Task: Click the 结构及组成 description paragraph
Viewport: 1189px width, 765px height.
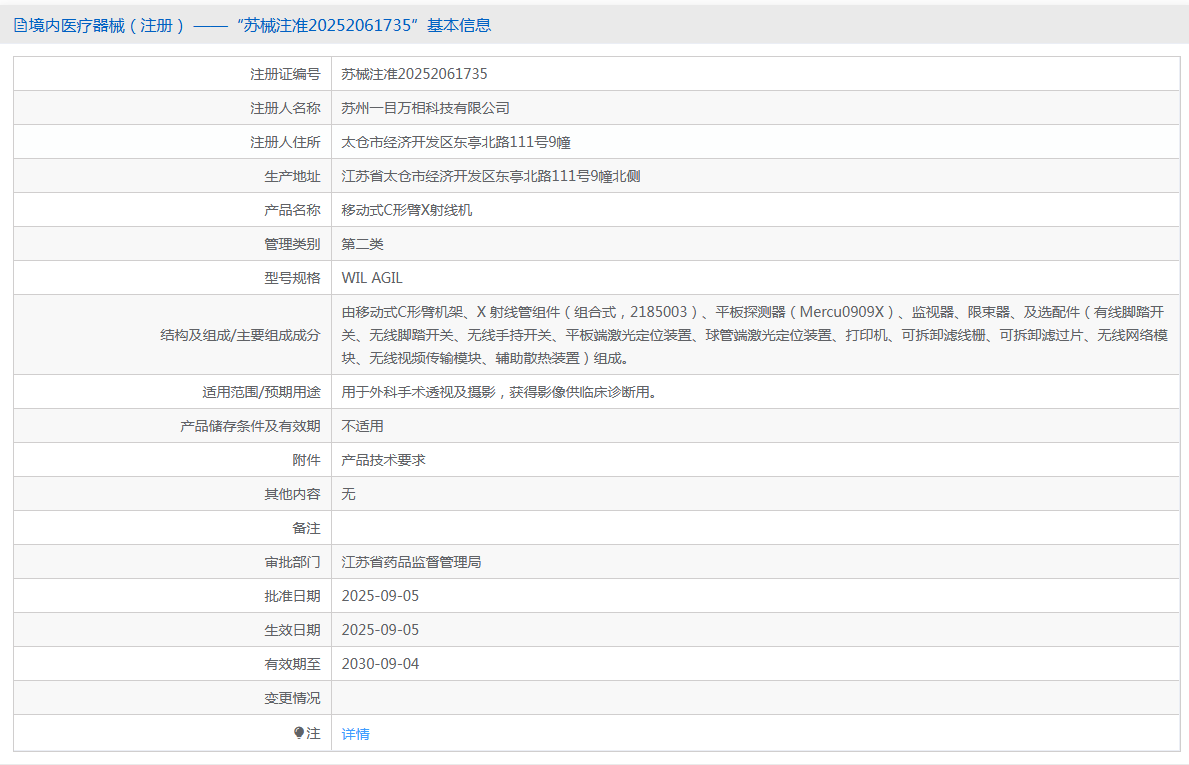Action: point(754,335)
